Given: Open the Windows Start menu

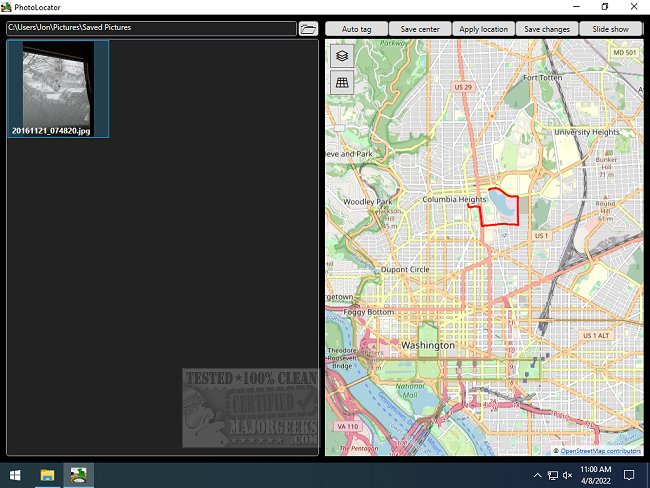Looking at the screenshot, I should pos(15,475).
